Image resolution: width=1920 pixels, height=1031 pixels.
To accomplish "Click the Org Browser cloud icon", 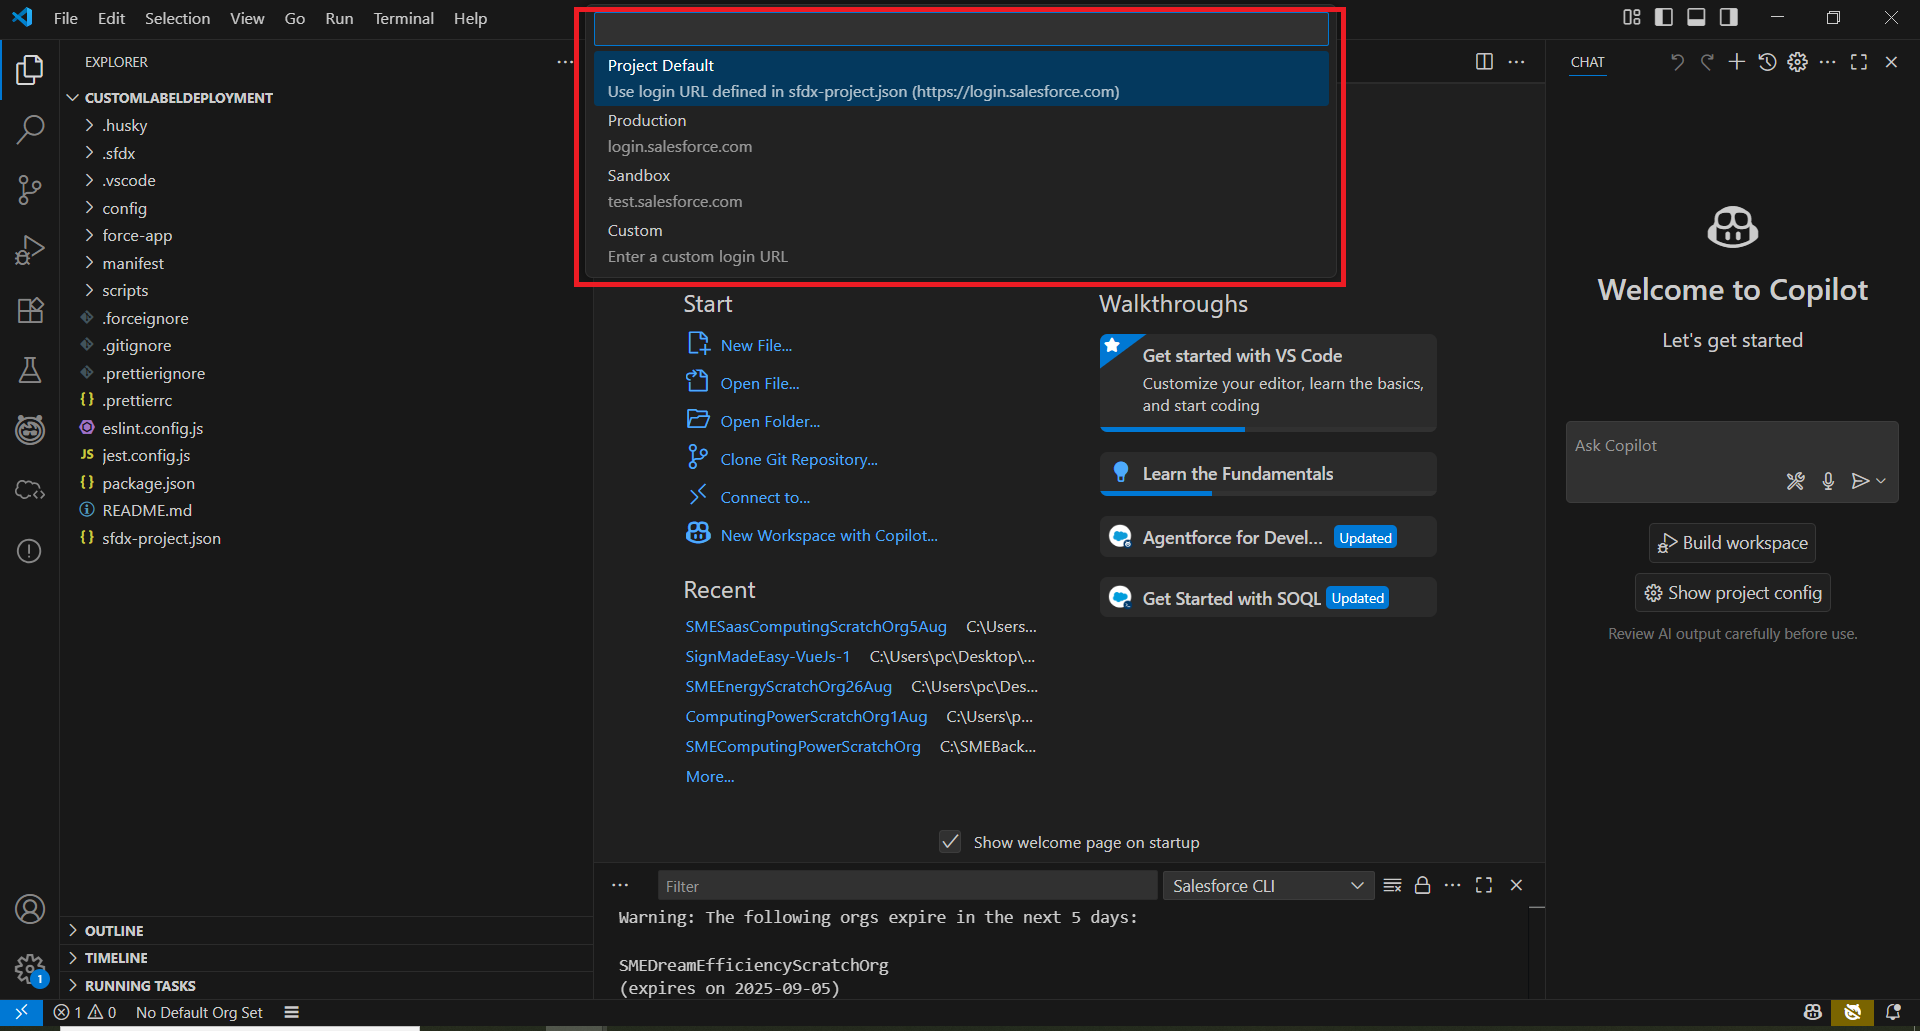I will pyautogui.click(x=30, y=490).
